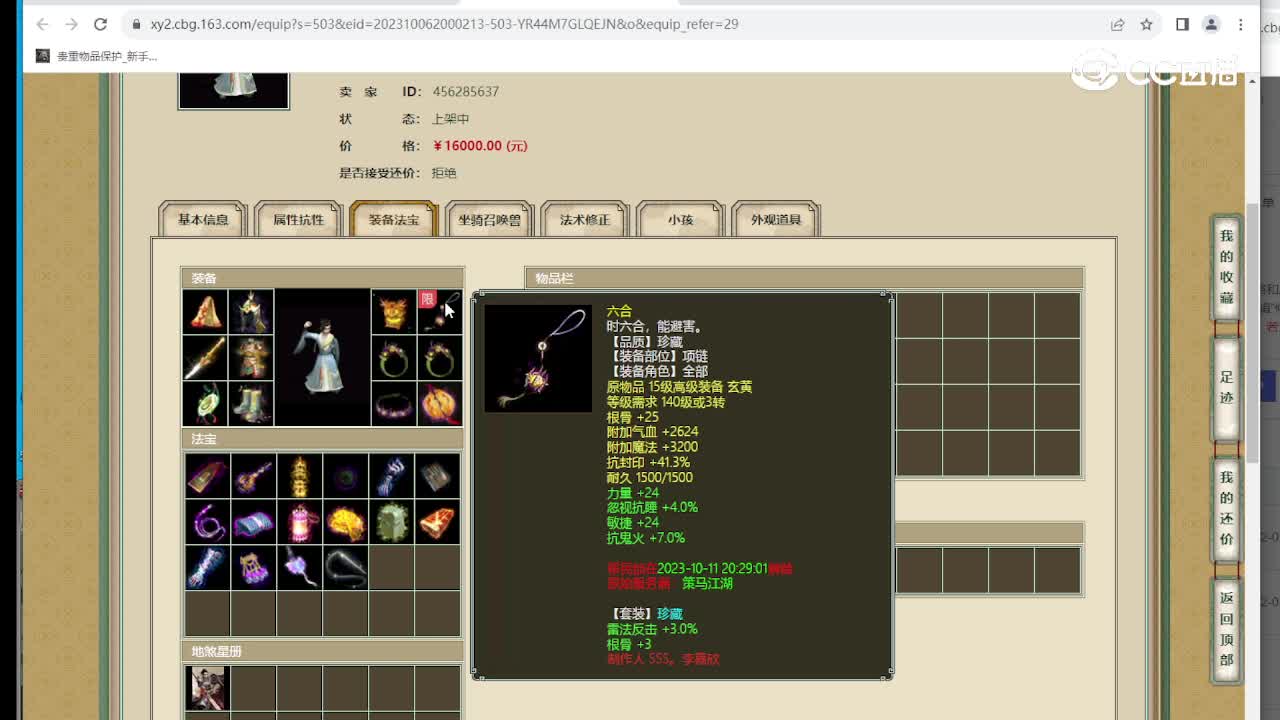Select the pink lantern treasure icon
The width and height of the screenshot is (1280, 720).
(x=299, y=522)
